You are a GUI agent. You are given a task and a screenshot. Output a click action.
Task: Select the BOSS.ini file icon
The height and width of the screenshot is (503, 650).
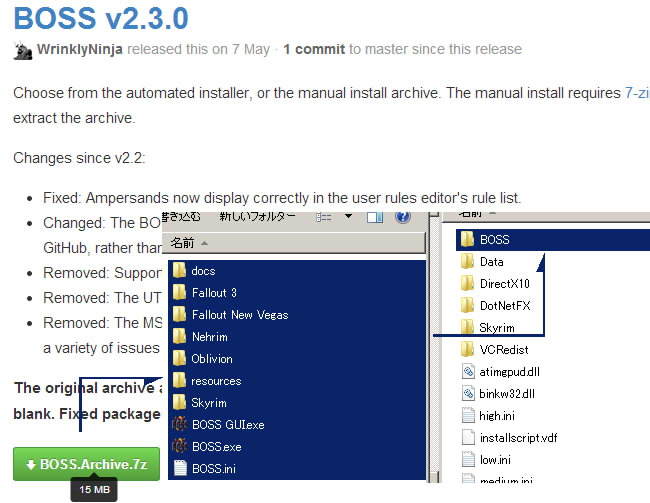pos(180,468)
